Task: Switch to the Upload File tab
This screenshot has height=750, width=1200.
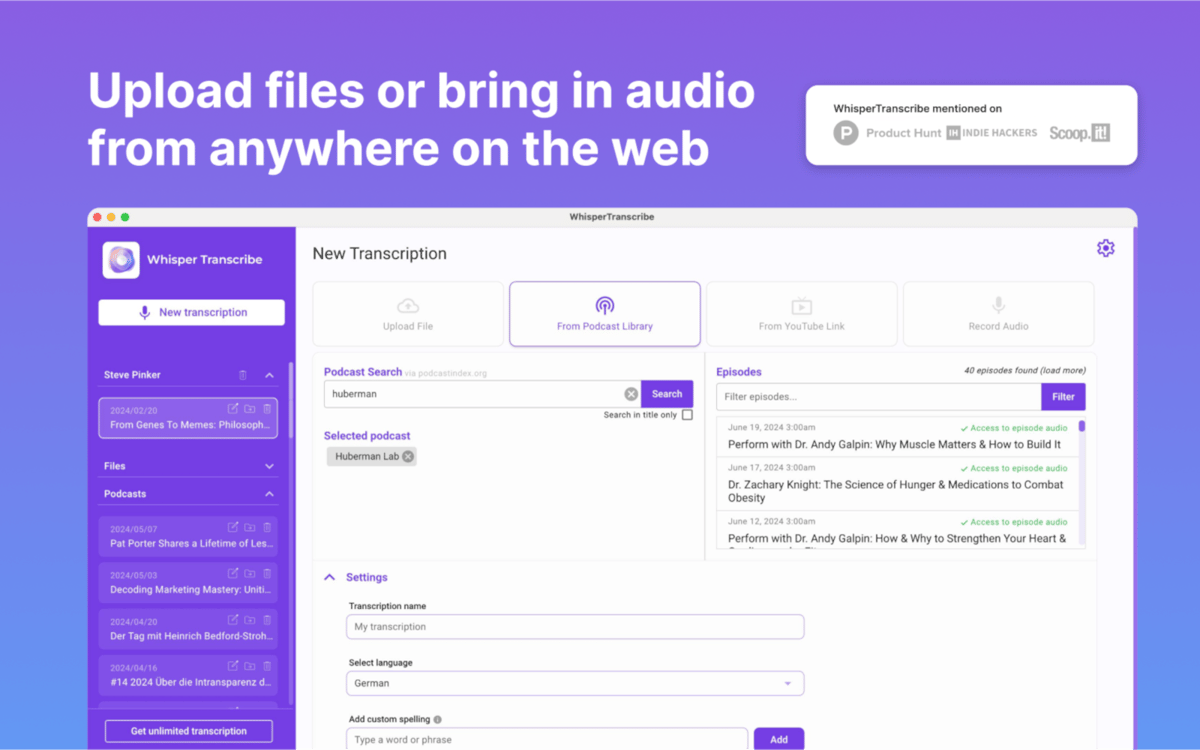Action: click(408, 314)
